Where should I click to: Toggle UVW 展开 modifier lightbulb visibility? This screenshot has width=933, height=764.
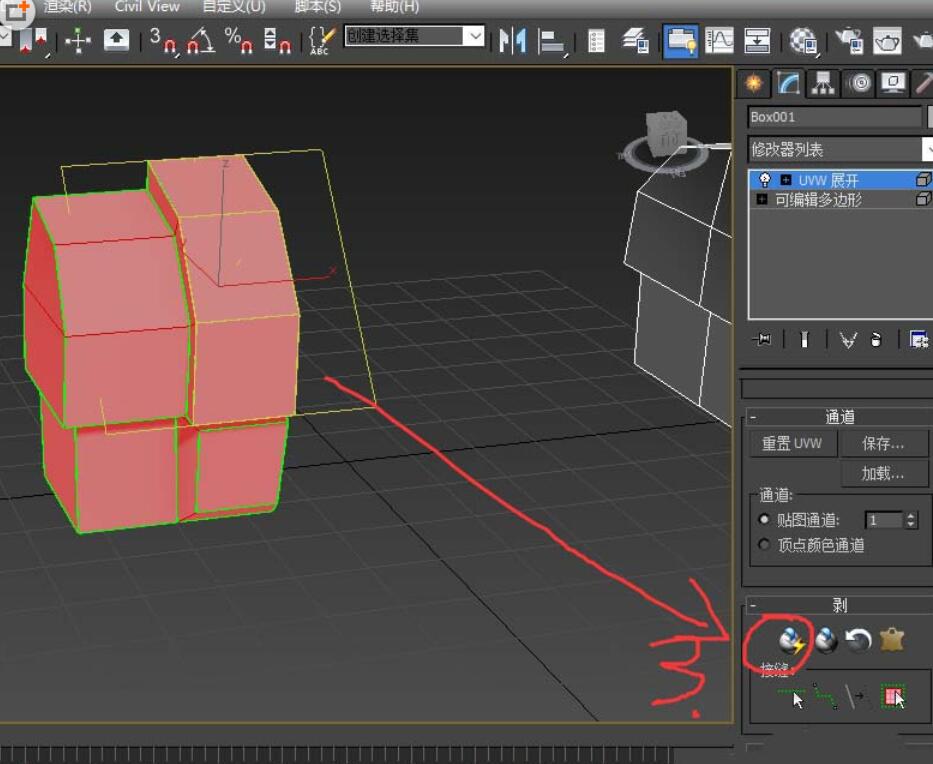click(x=765, y=180)
